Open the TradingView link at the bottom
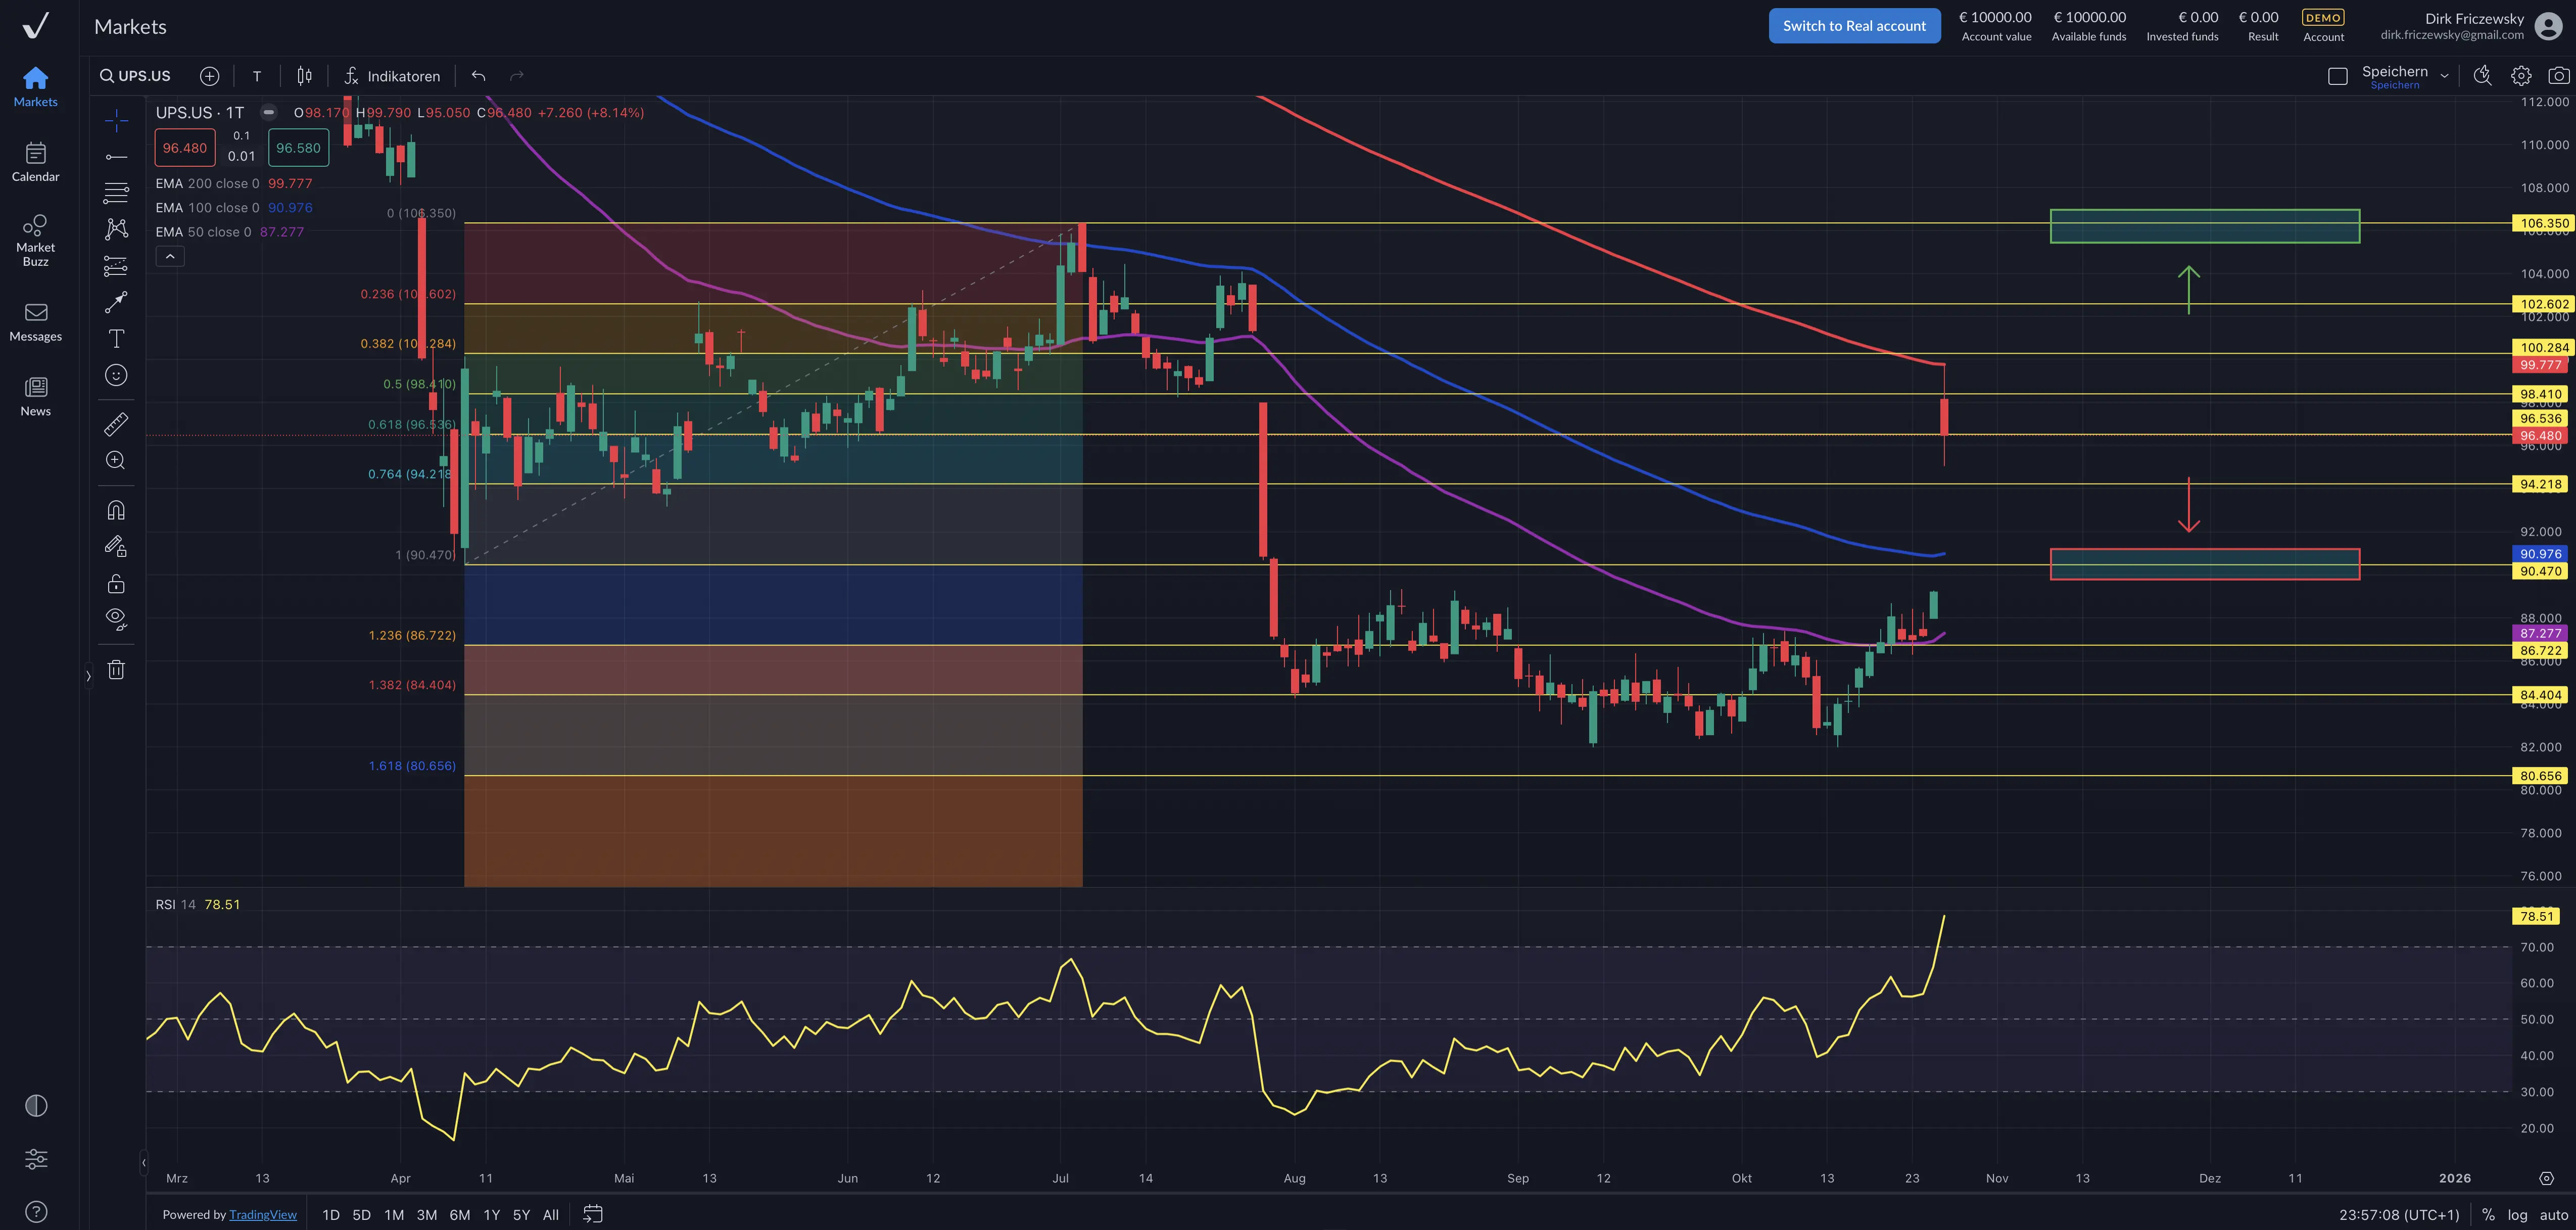This screenshot has height=1230, width=2576. click(263, 1214)
